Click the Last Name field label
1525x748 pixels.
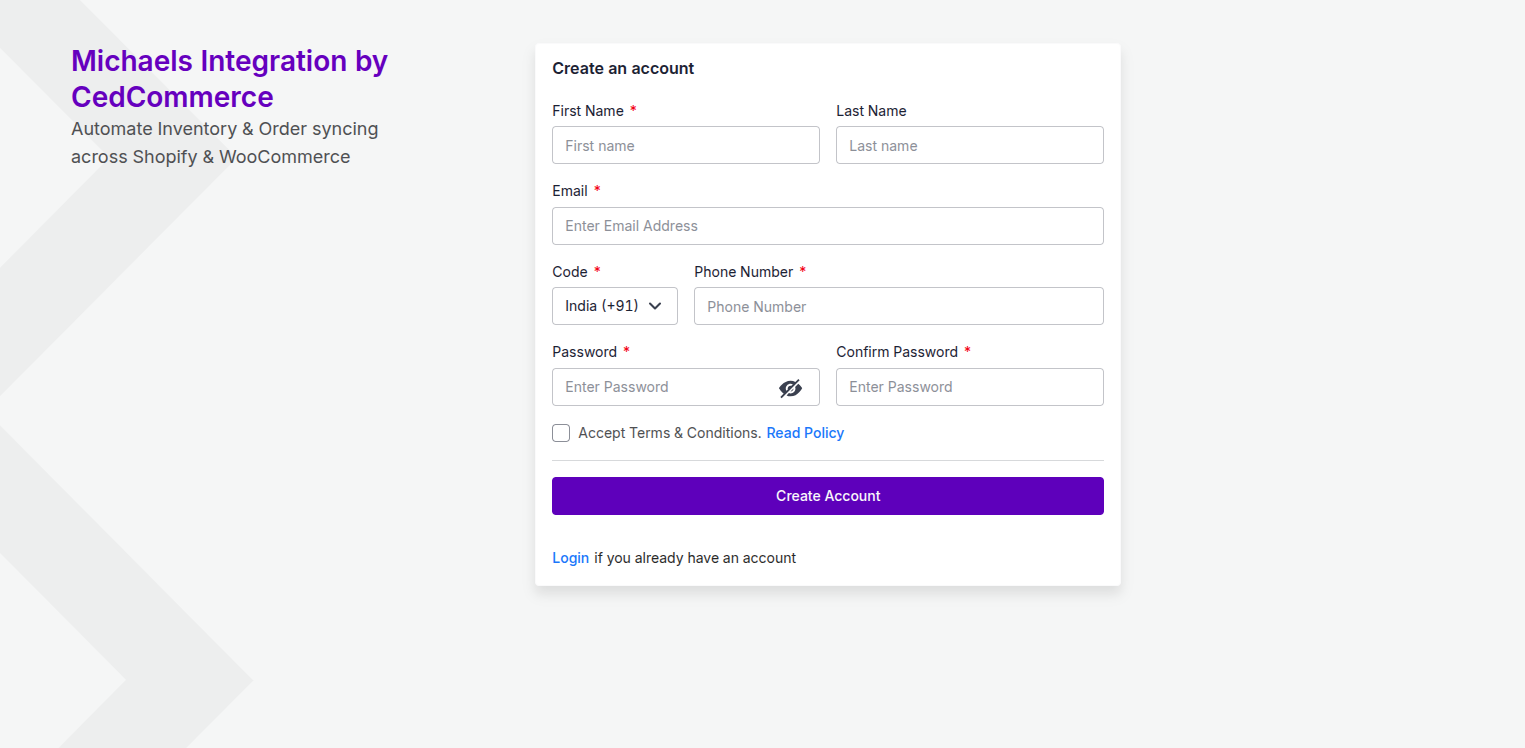(x=871, y=111)
